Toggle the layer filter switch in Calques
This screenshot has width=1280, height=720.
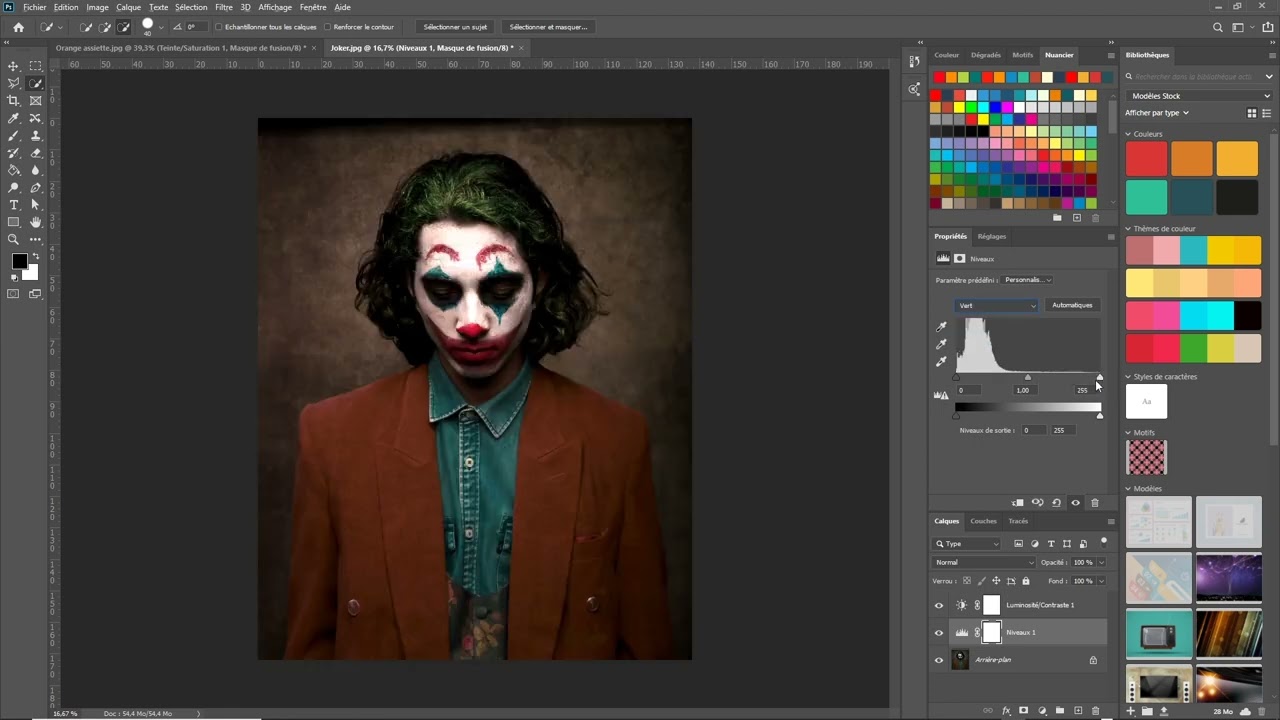1104,542
